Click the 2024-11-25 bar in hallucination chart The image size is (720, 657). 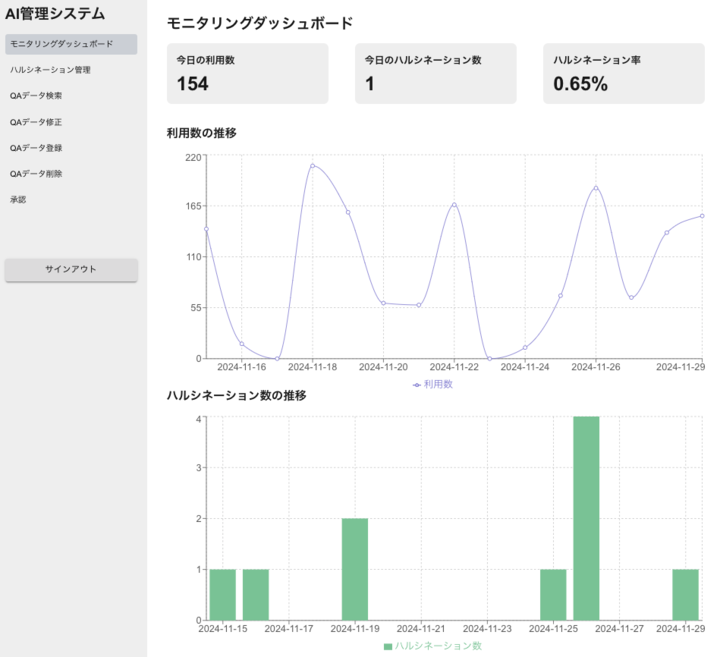[x=553, y=595]
